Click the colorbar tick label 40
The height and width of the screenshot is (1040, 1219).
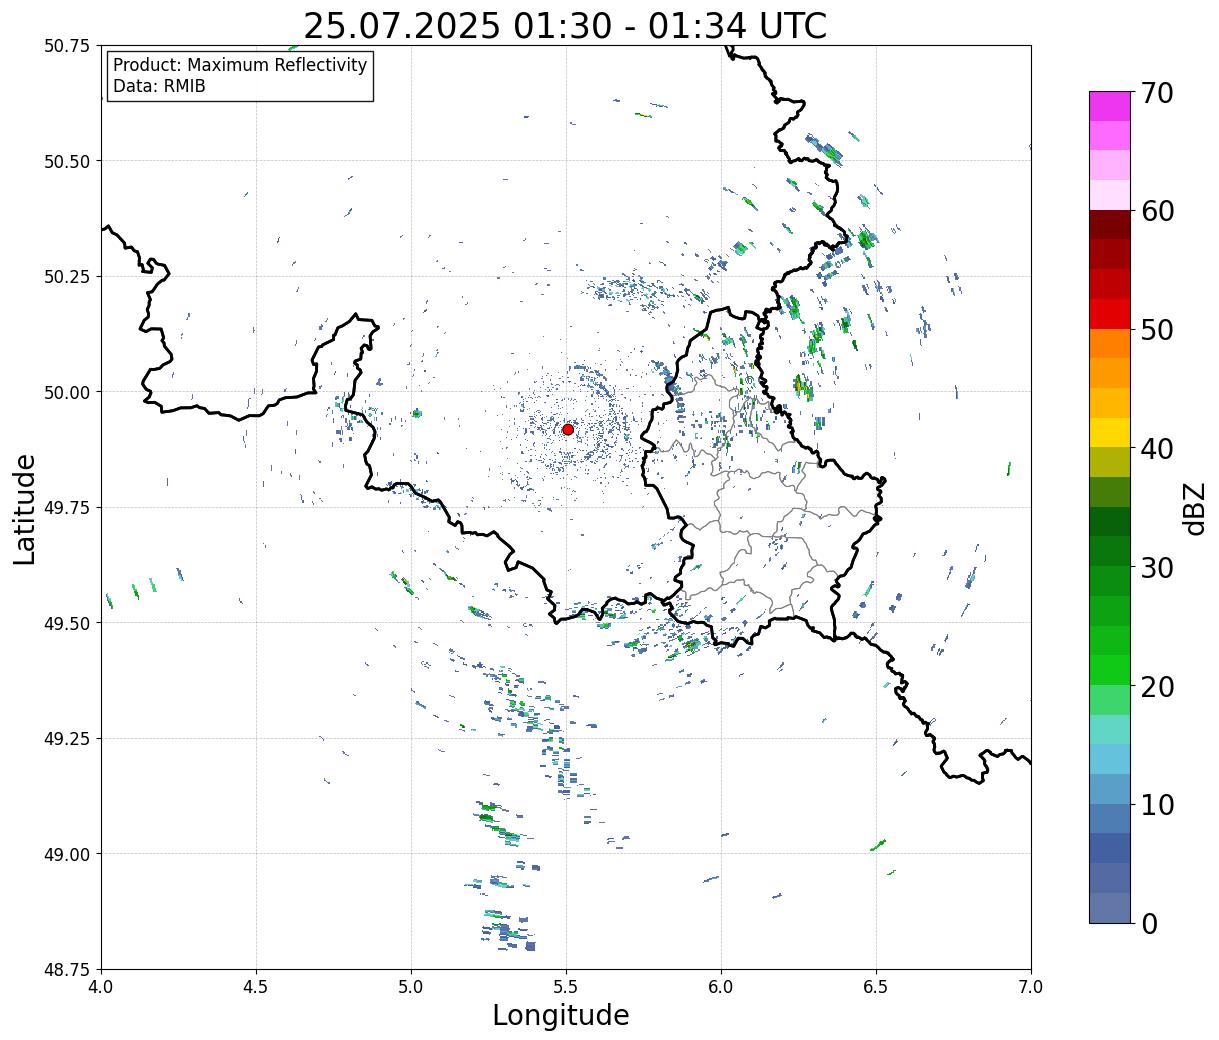1157,449
